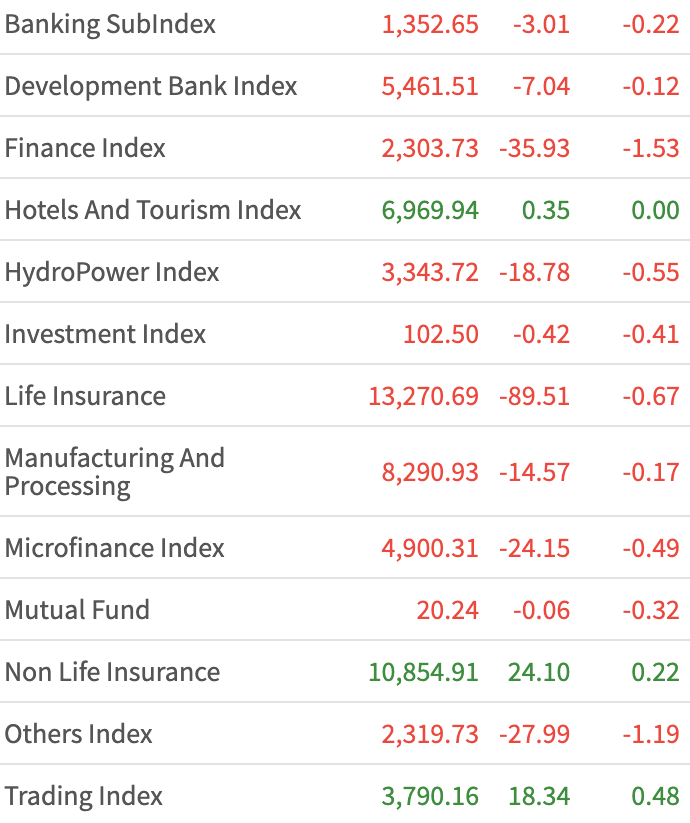Image resolution: width=690 pixels, height=823 pixels.
Task: Select the Finance Index row
Action: [x=85, y=148]
